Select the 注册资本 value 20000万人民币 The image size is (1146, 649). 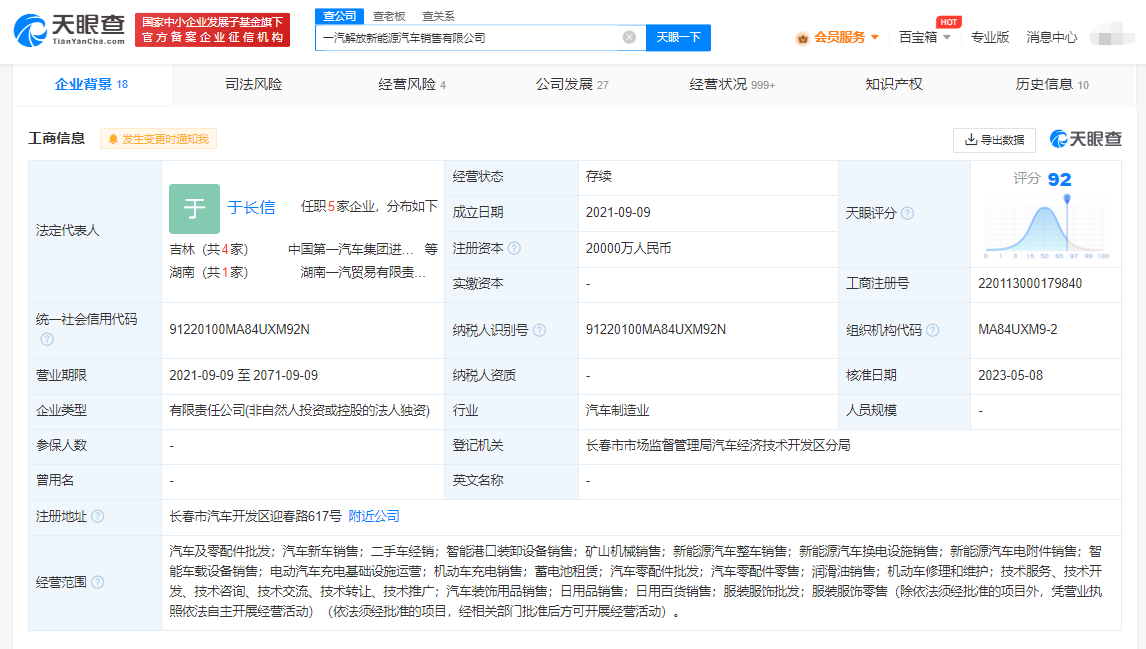pyautogui.click(x=629, y=248)
